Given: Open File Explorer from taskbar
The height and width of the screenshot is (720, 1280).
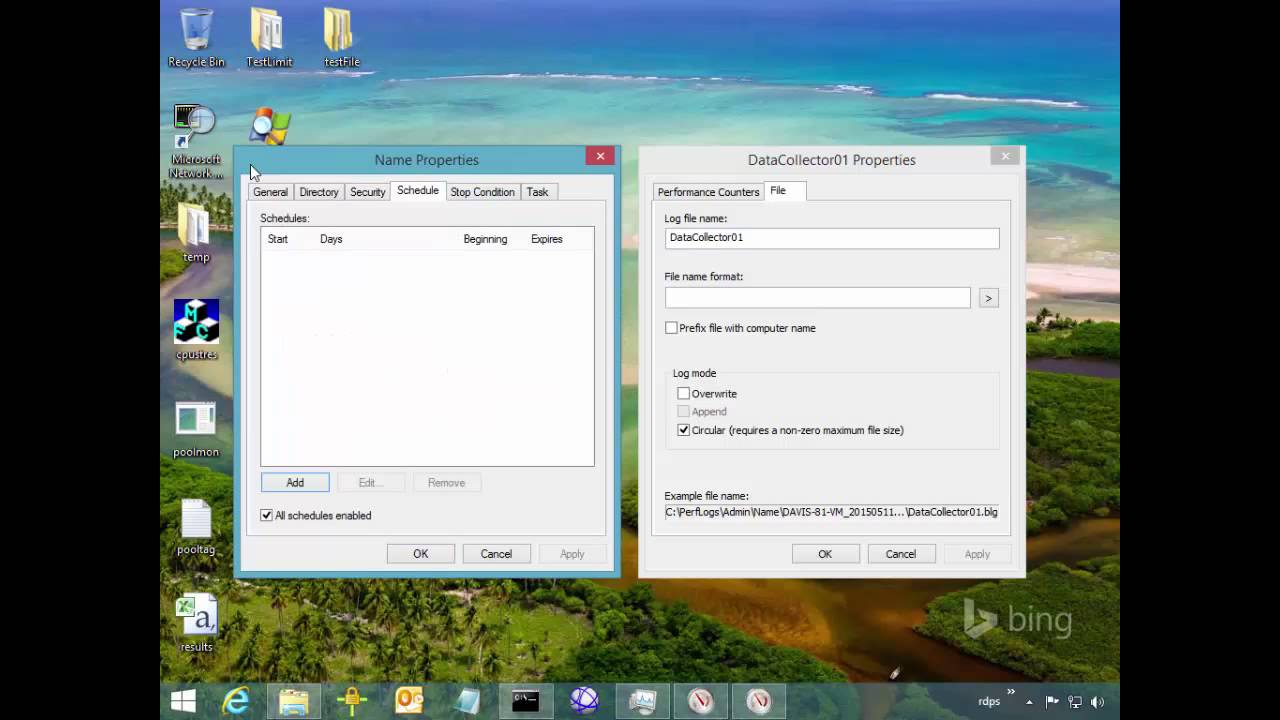Looking at the screenshot, I should coord(293,701).
